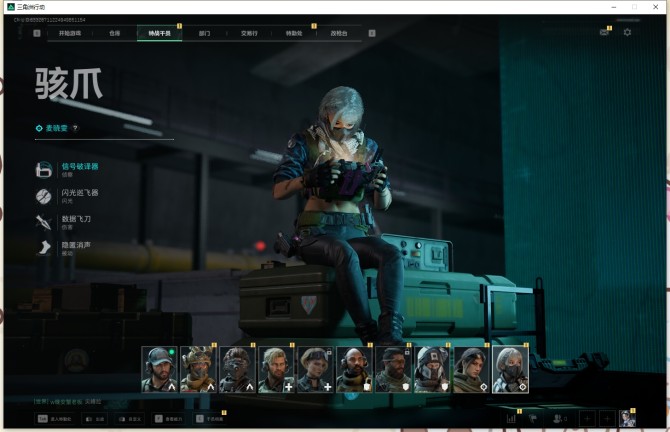Click the help question mark beside 麦晓雯
The width and height of the screenshot is (670, 432).
click(75, 128)
